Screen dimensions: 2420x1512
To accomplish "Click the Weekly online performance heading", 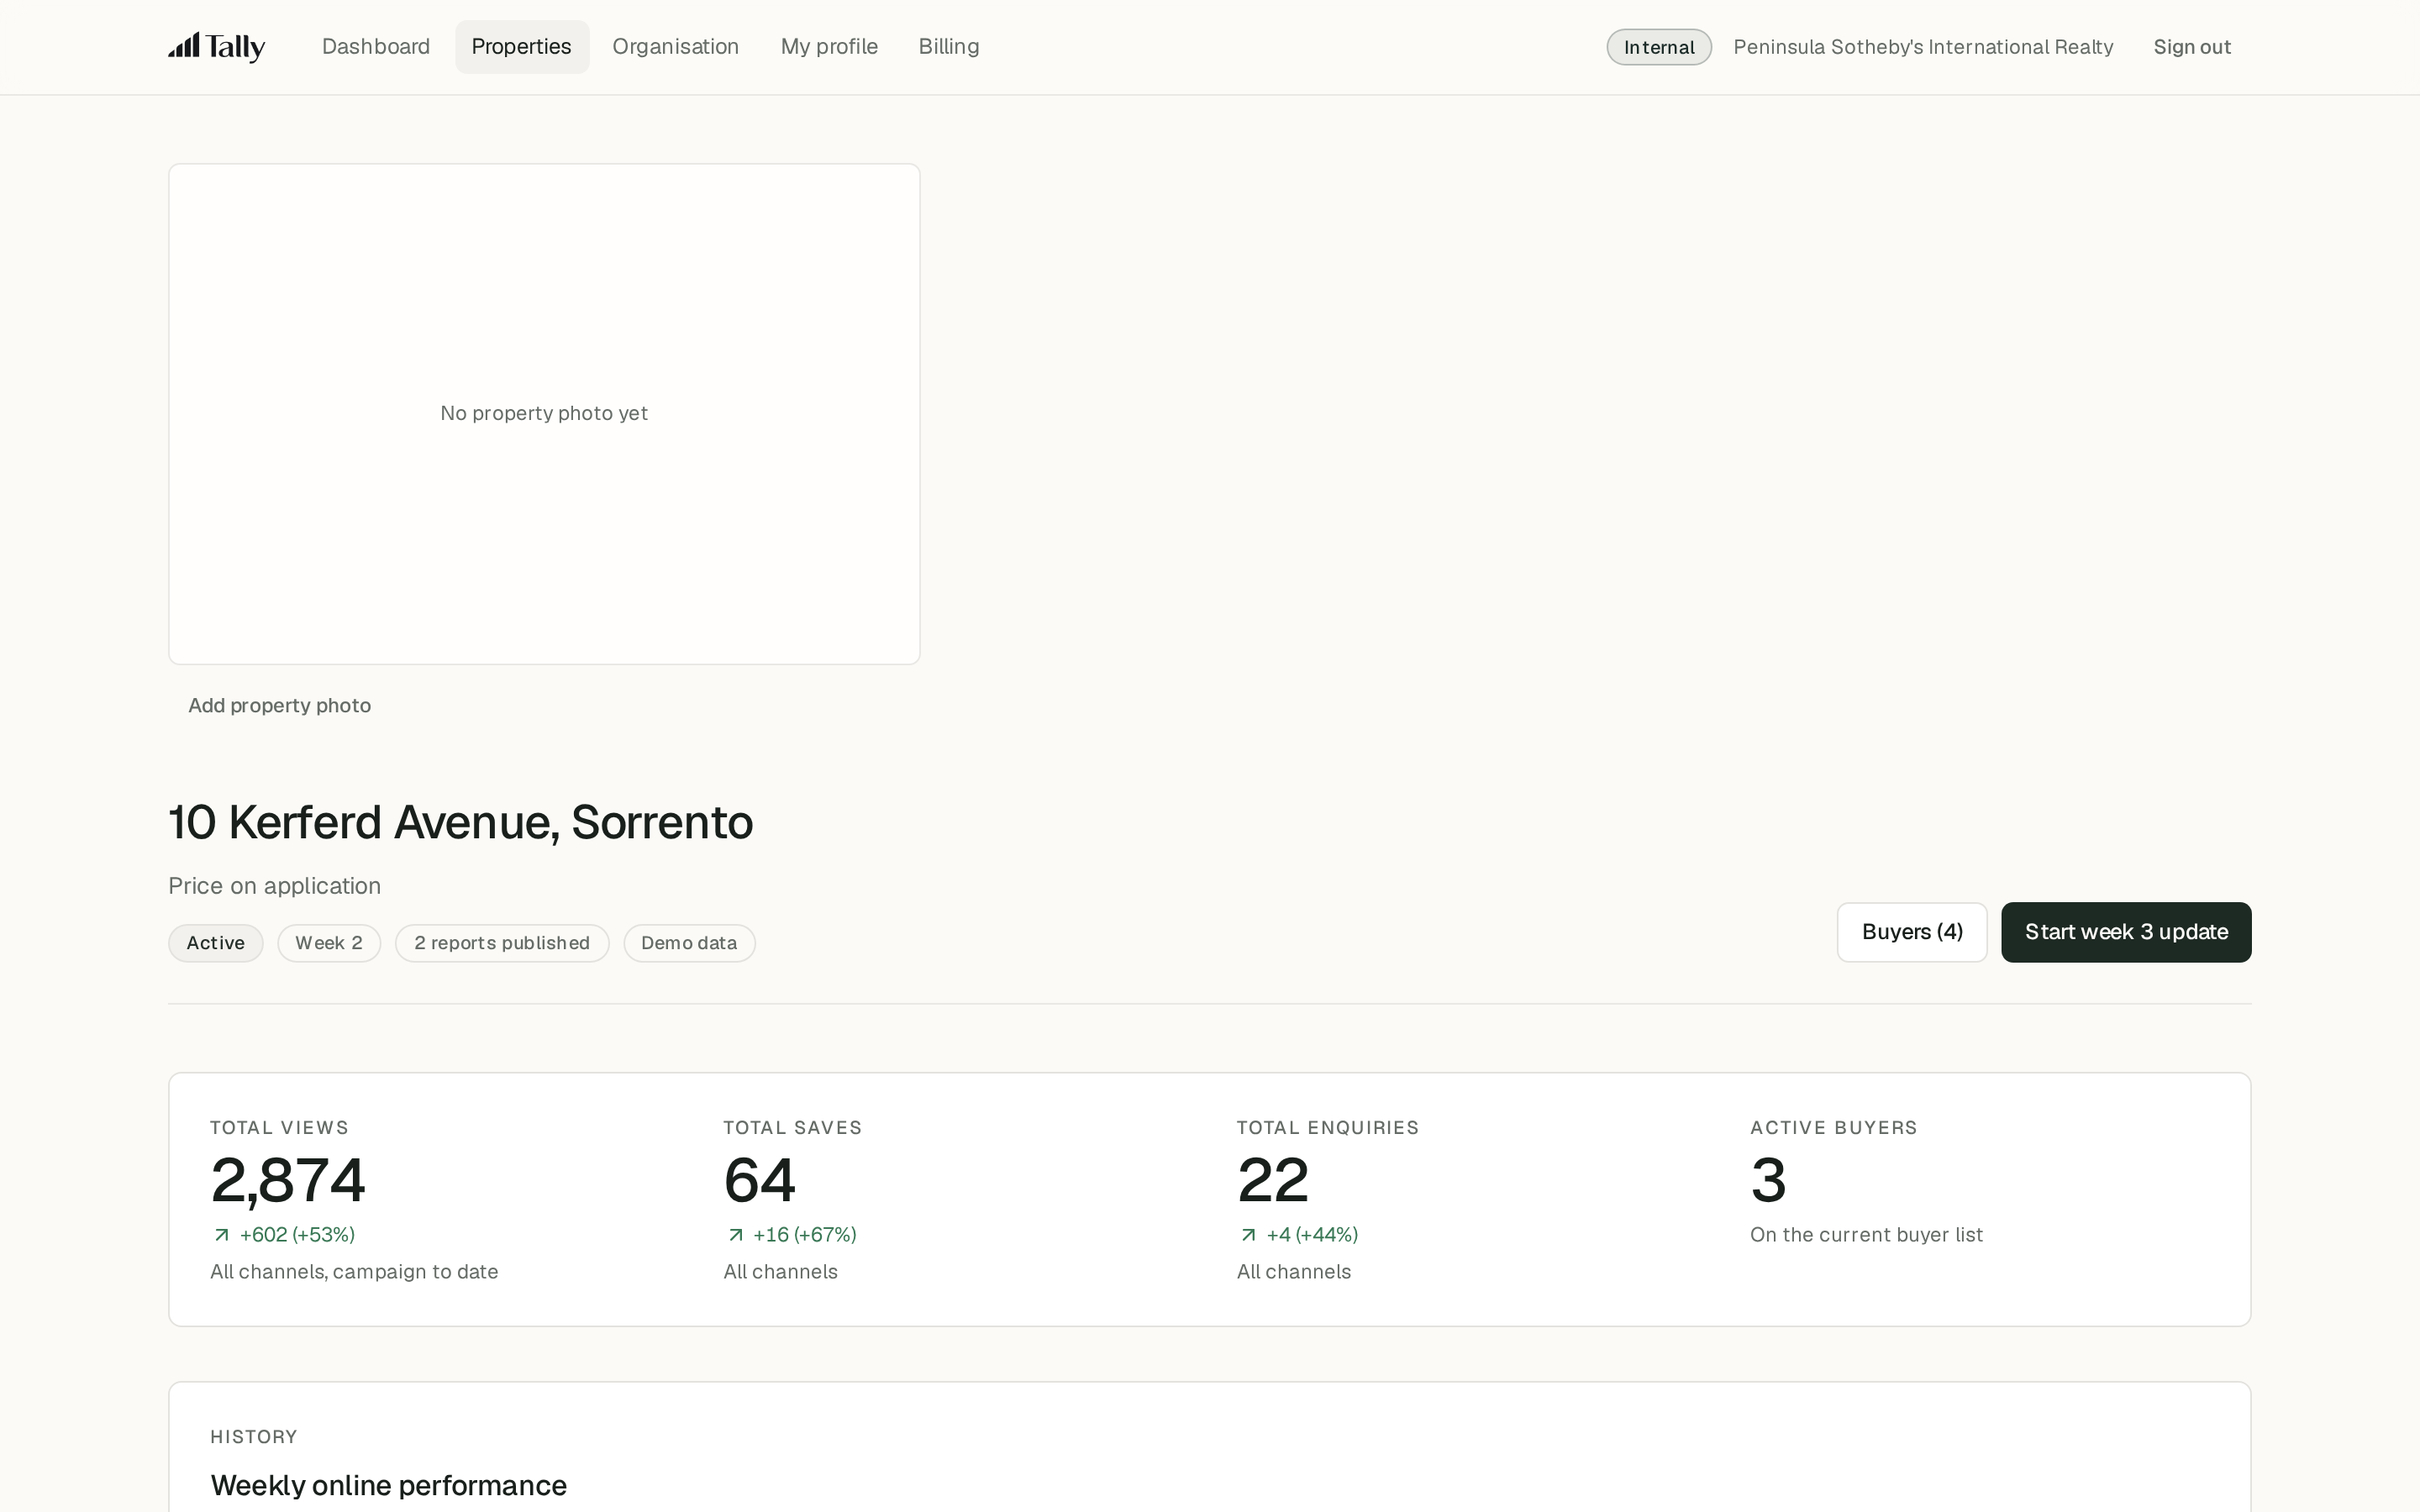I will (389, 1486).
